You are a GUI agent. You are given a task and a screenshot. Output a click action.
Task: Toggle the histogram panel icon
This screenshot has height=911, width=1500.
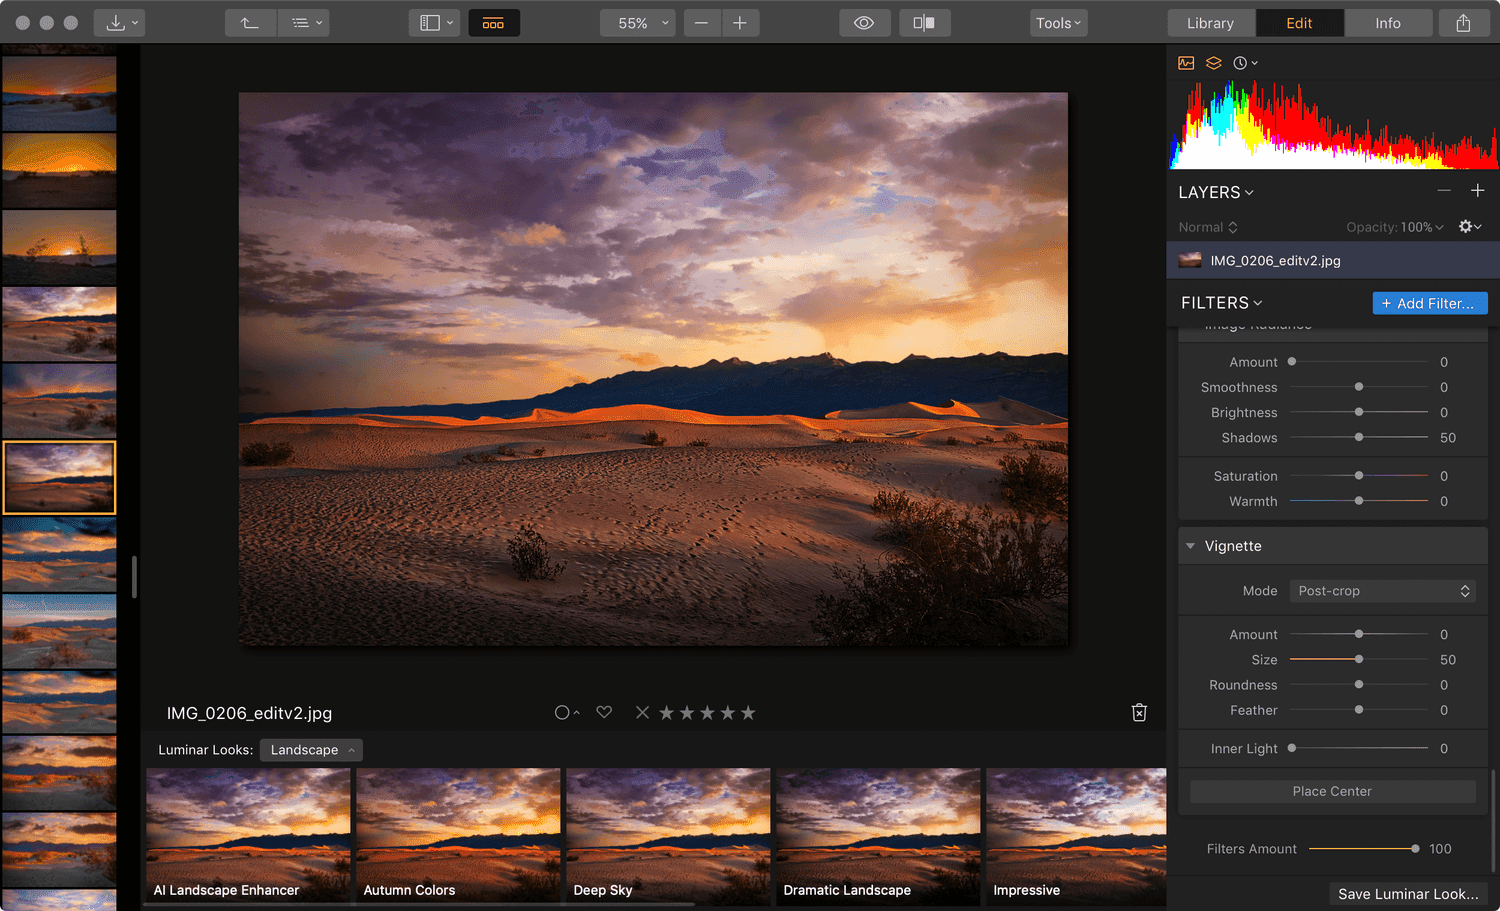[1186, 63]
